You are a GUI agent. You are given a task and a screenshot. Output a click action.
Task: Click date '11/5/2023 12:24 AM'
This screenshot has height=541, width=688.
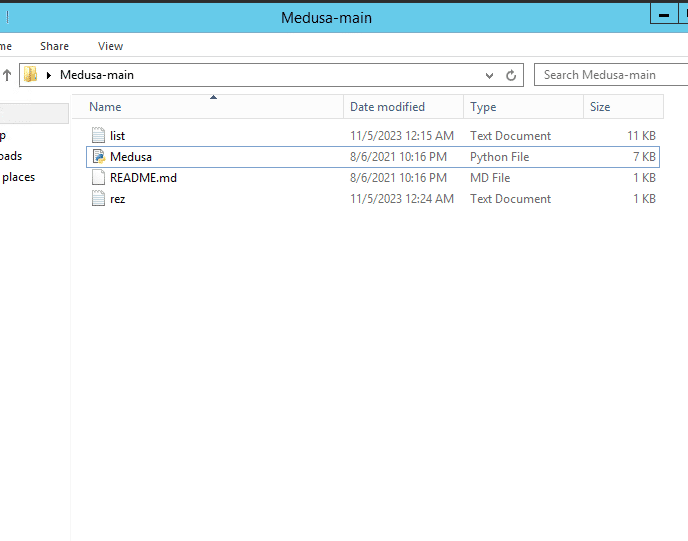point(402,199)
